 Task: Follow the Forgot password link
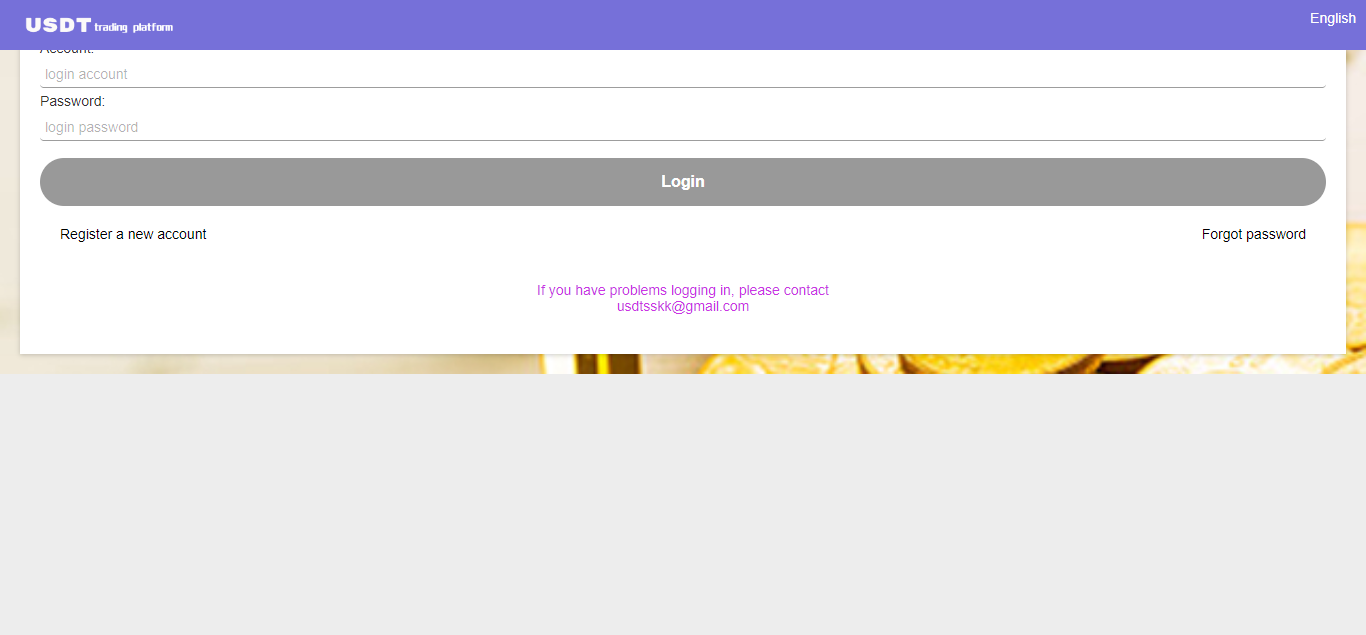[1253, 234]
